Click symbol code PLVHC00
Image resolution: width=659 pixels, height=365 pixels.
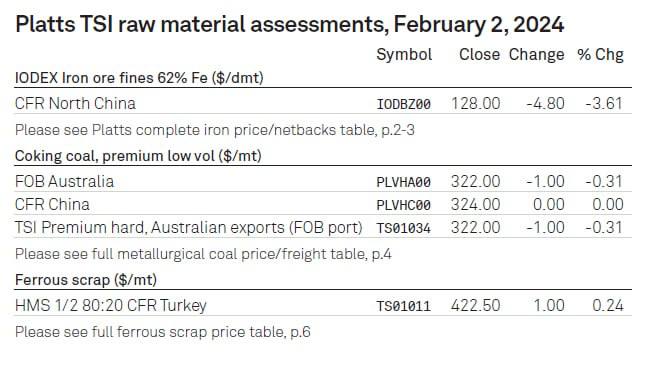(403, 205)
